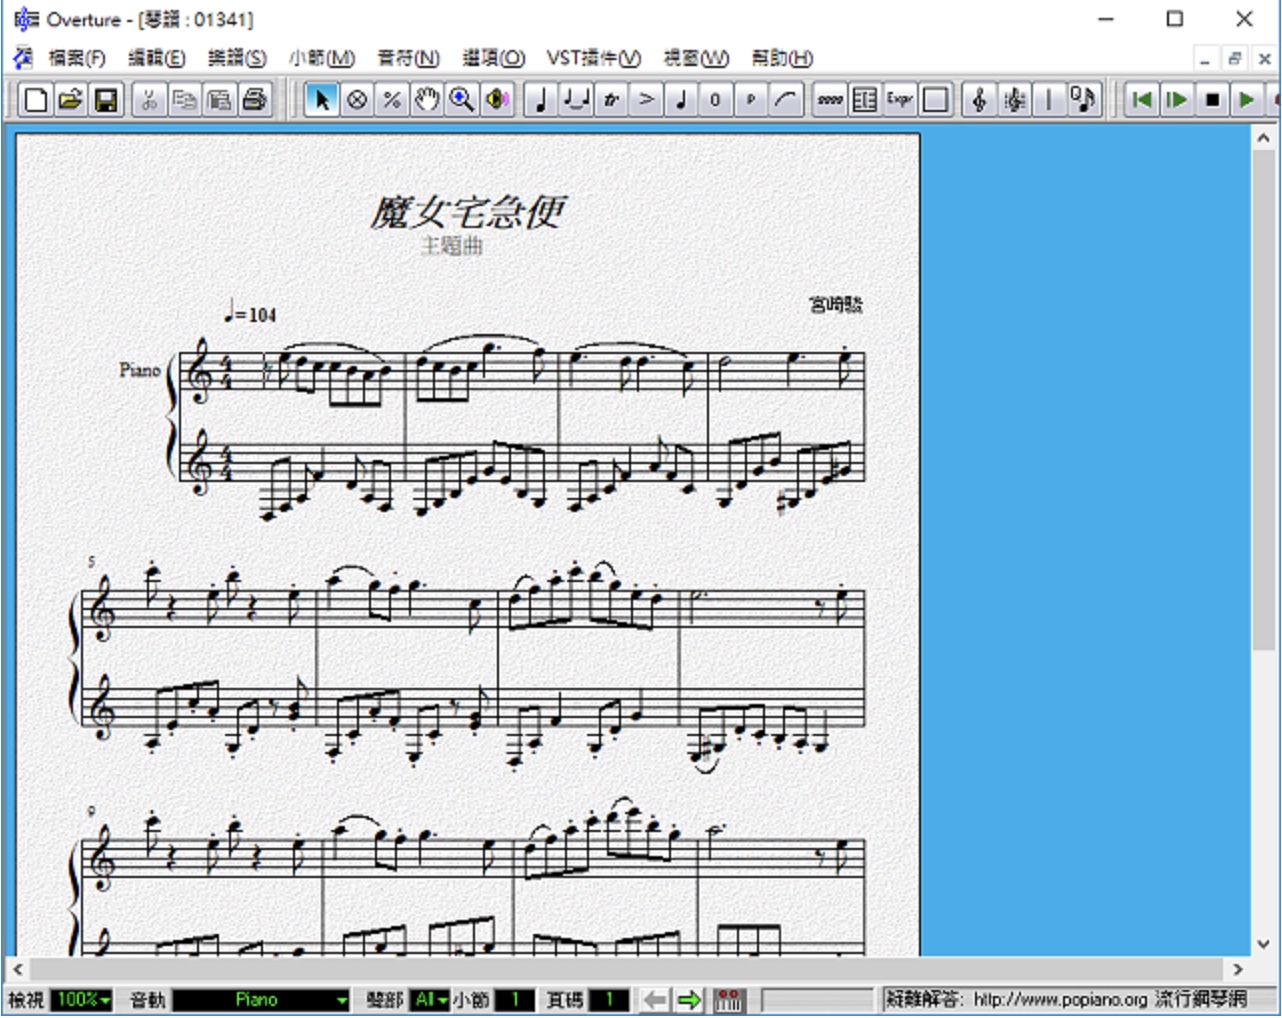Viewport: 1282px width, 1018px height.
Task: Click the 主題曲 subtitle text
Action: tap(452, 246)
